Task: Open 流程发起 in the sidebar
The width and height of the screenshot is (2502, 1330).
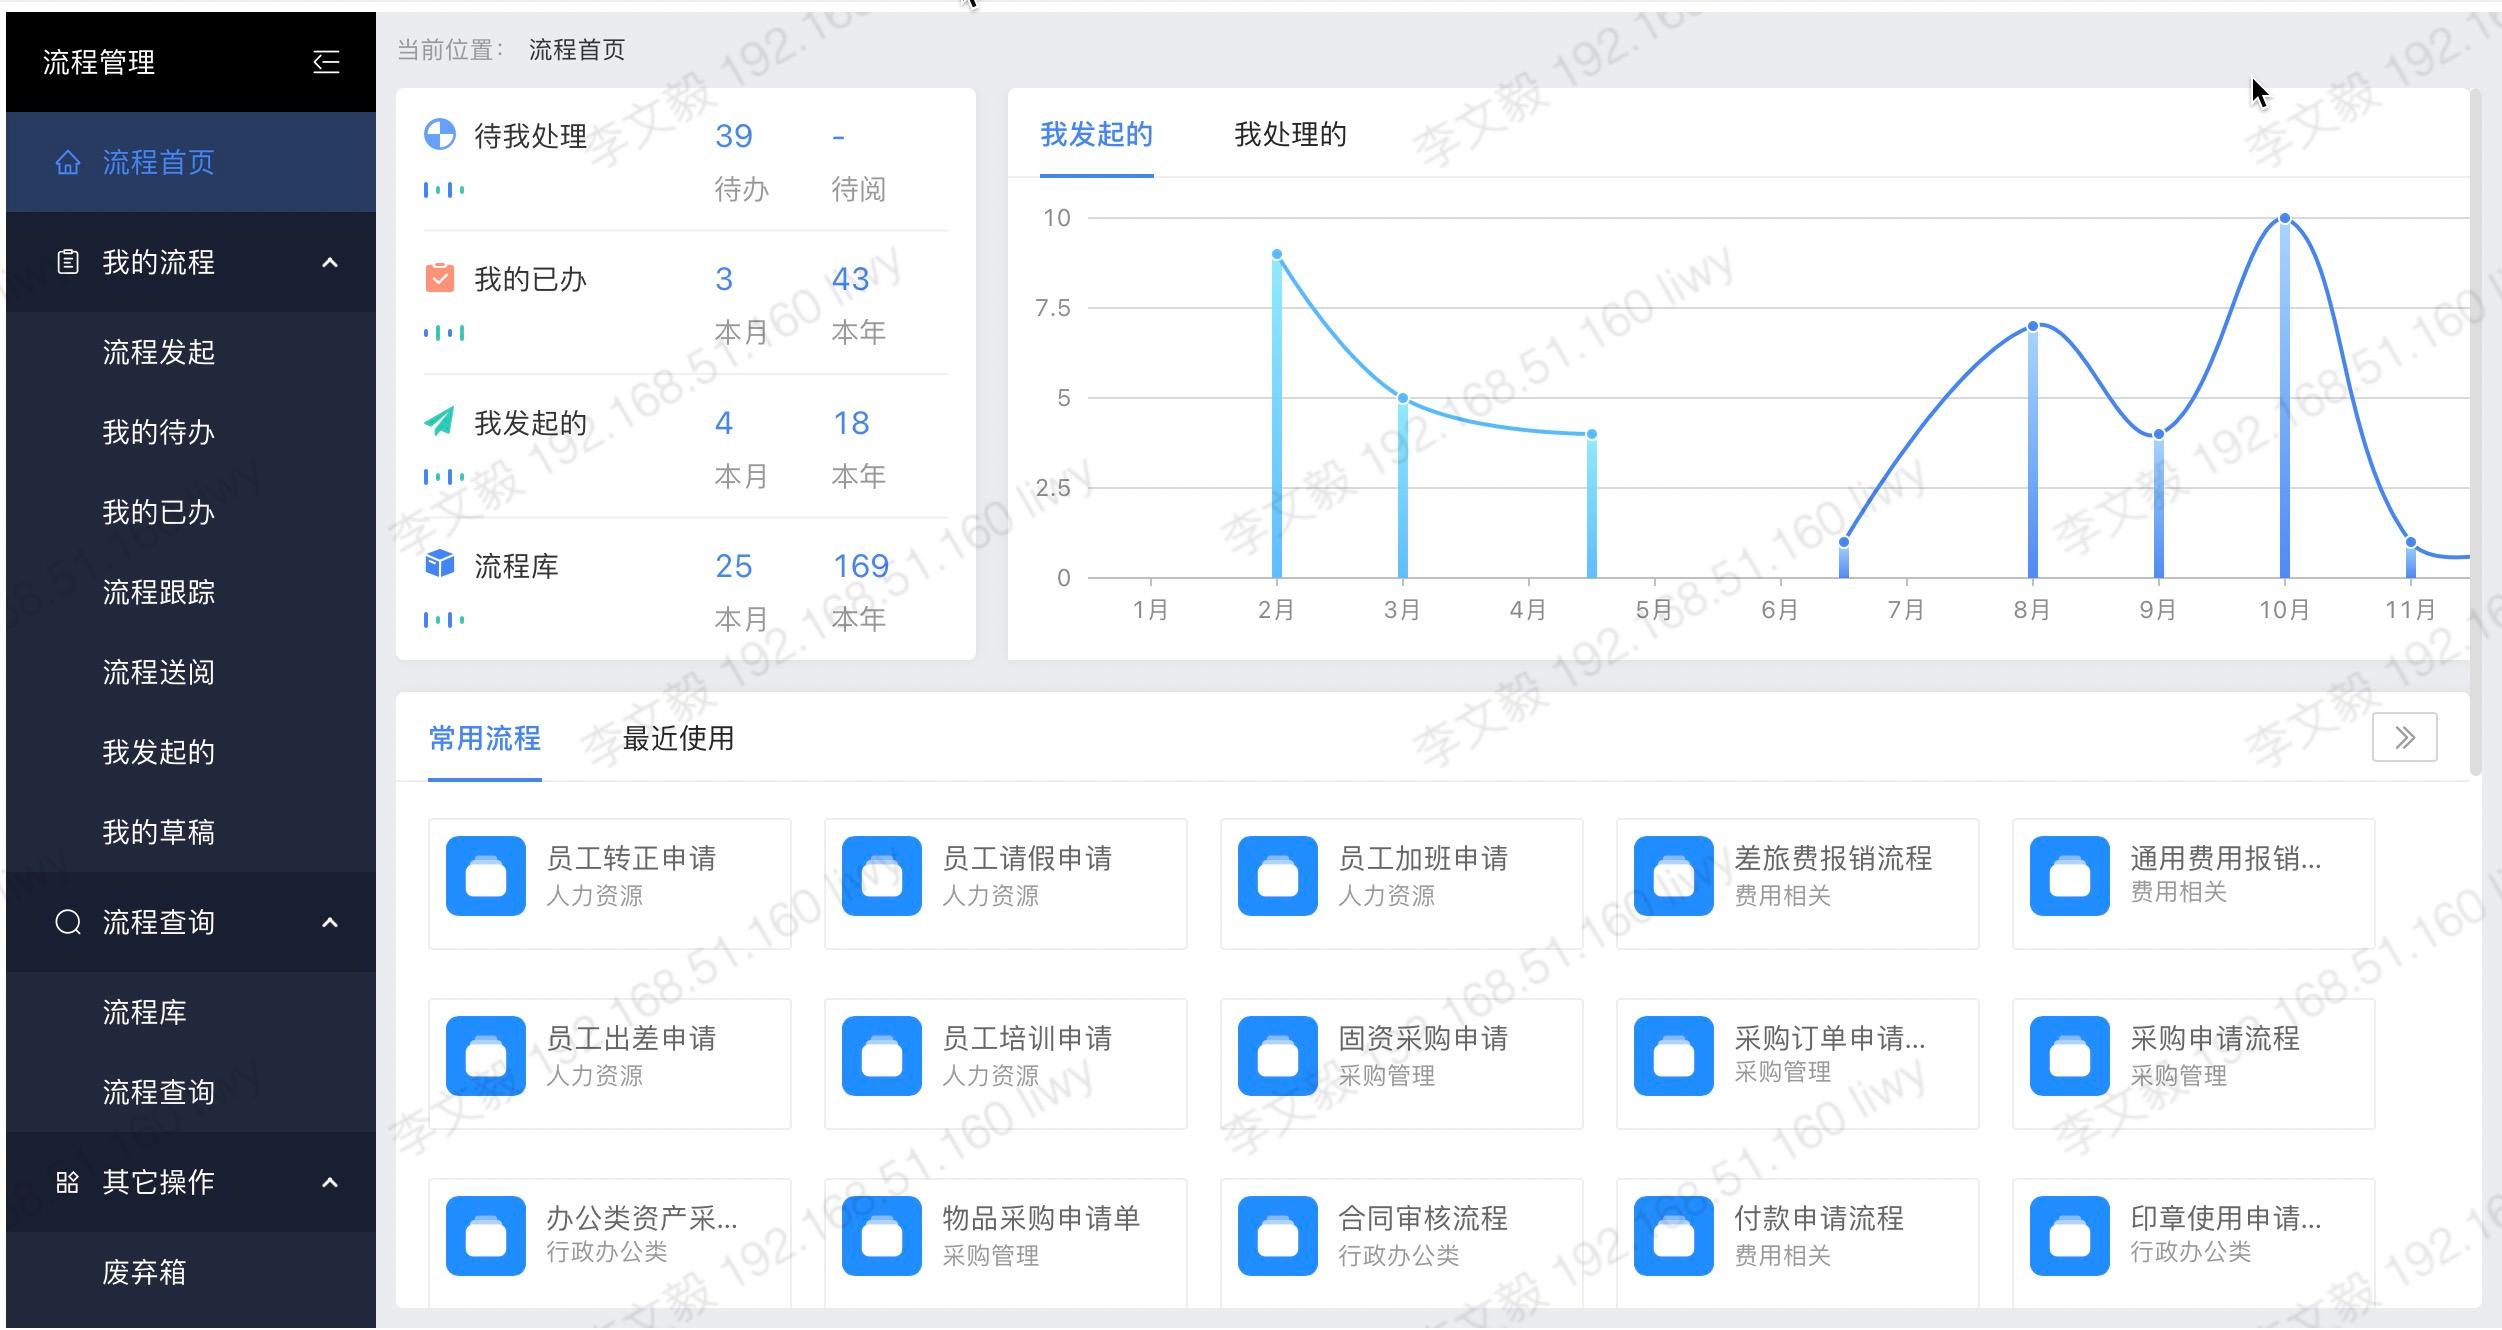Action: [x=191, y=352]
